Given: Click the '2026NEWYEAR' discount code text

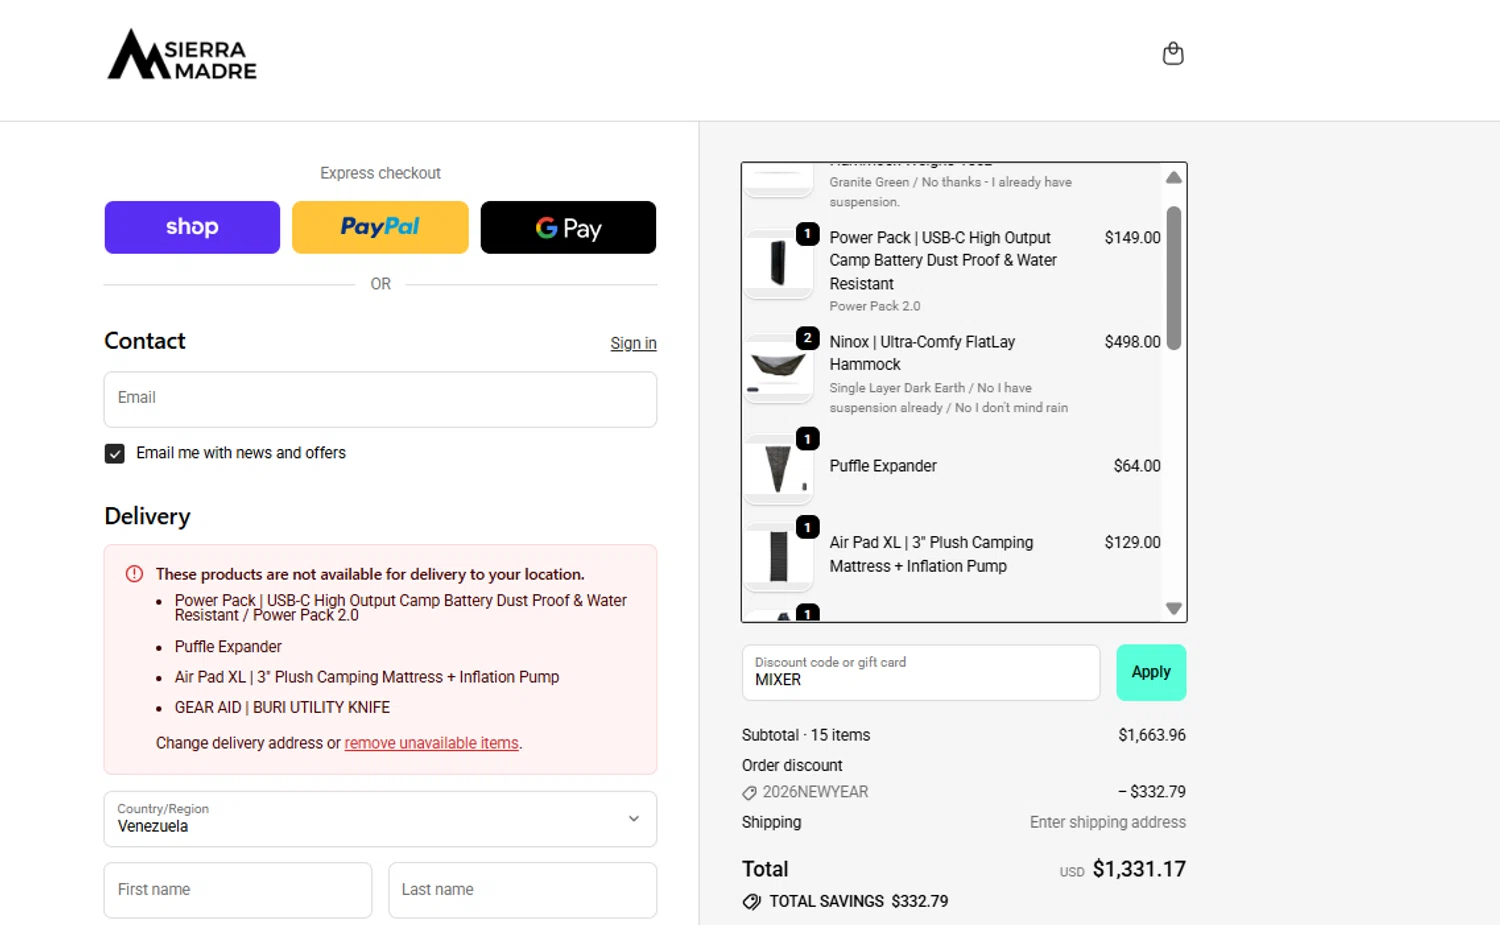Looking at the screenshot, I should coord(815,792).
